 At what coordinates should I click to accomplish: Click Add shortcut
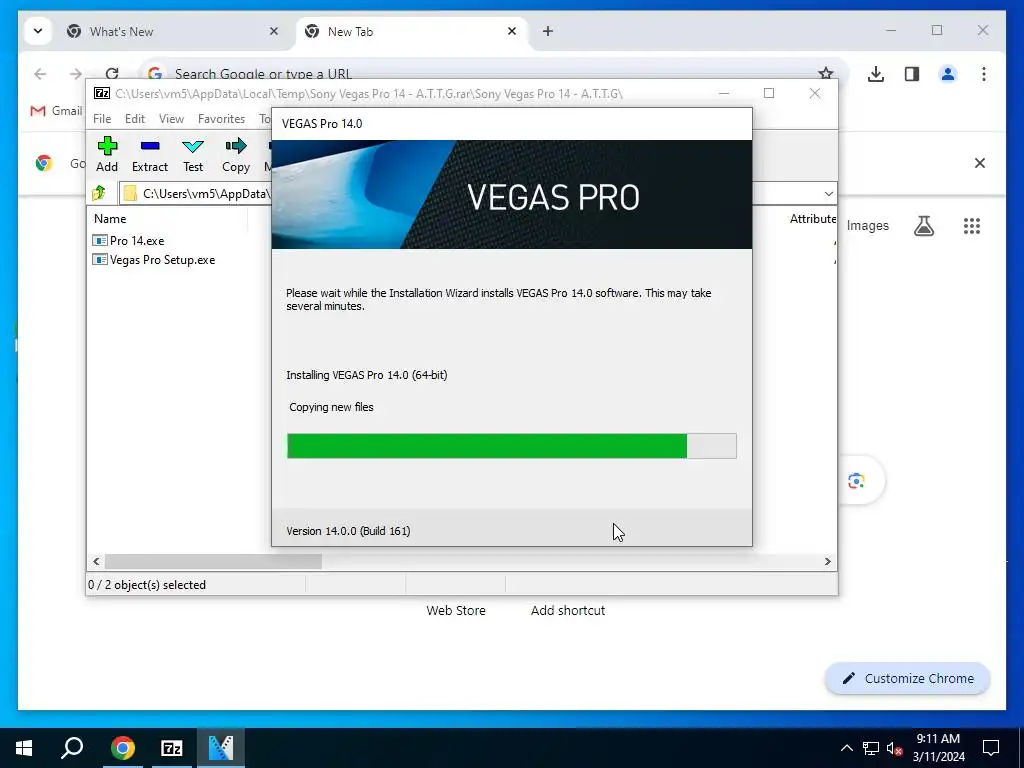click(x=568, y=611)
